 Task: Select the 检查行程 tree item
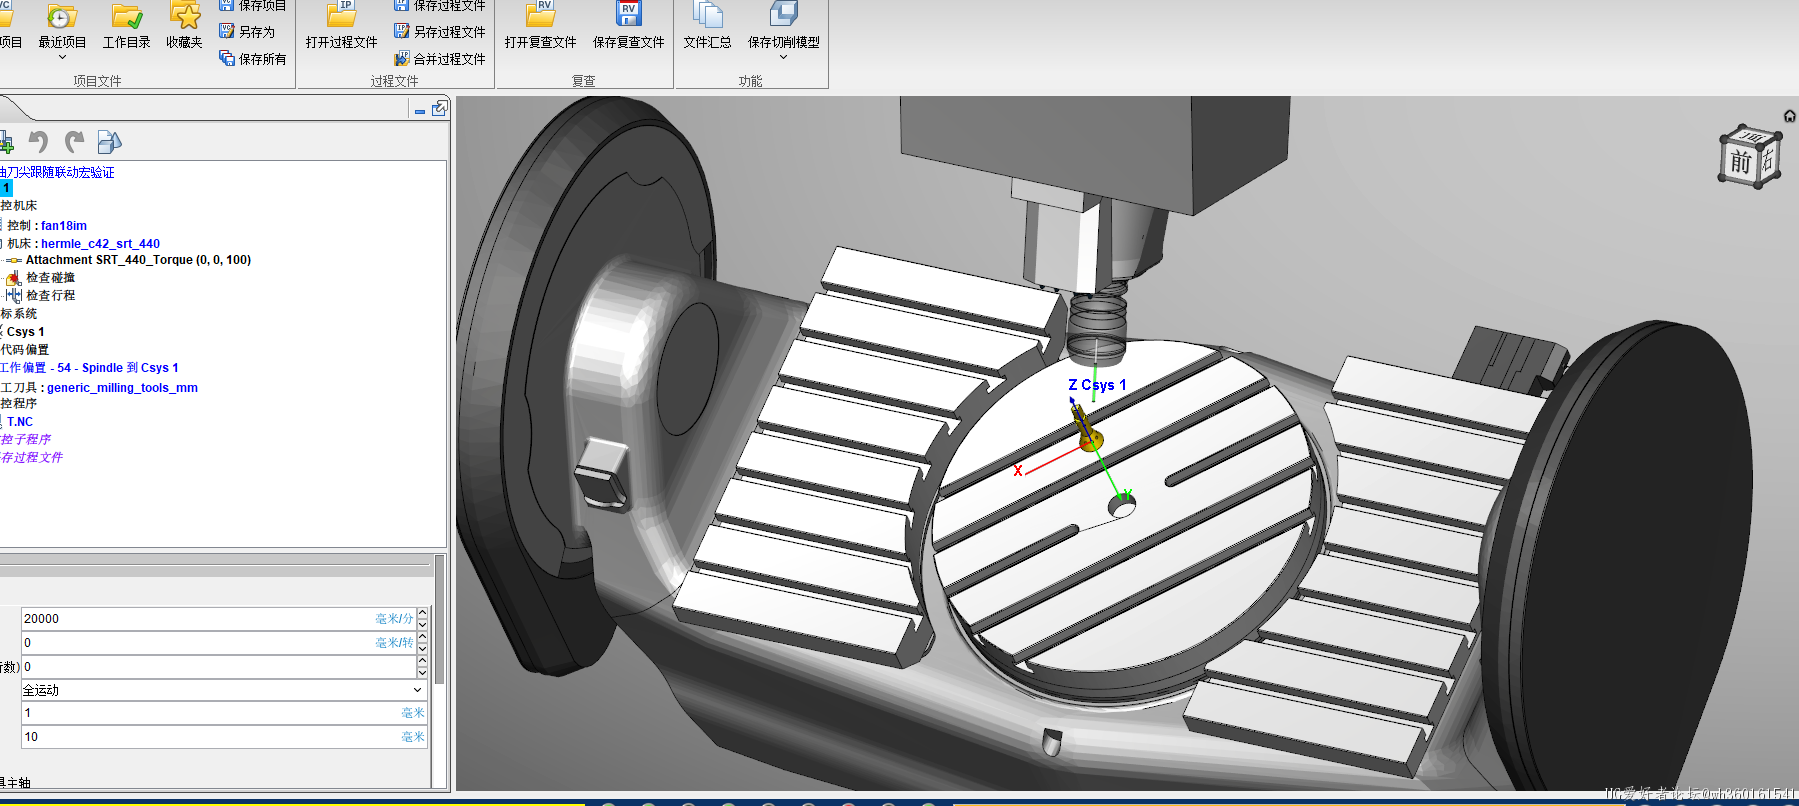click(x=50, y=296)
